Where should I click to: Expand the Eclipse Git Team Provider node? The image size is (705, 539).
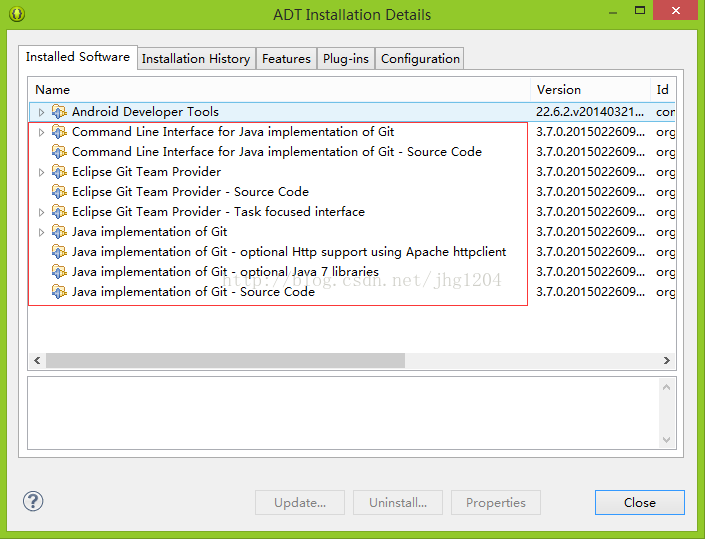point(41,172)
